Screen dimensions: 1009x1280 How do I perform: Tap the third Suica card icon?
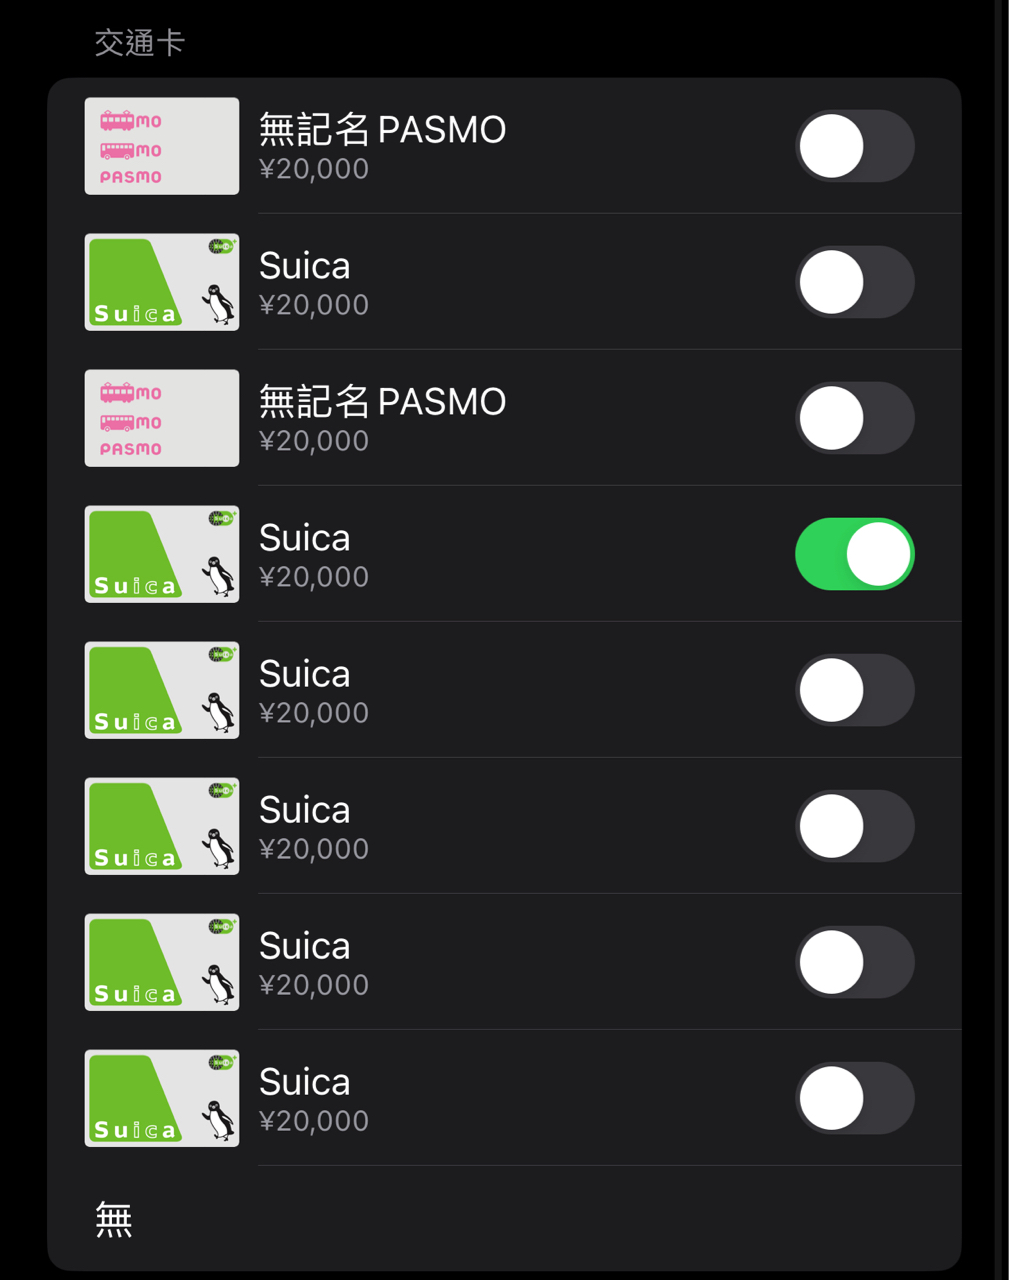point(162,690)
